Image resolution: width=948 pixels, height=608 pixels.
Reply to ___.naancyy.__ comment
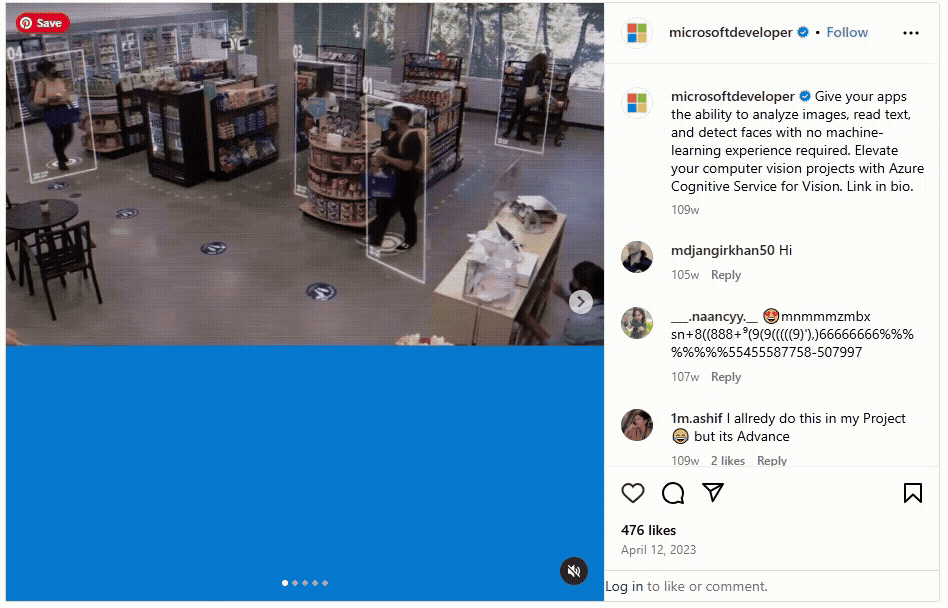pos(726,377)
